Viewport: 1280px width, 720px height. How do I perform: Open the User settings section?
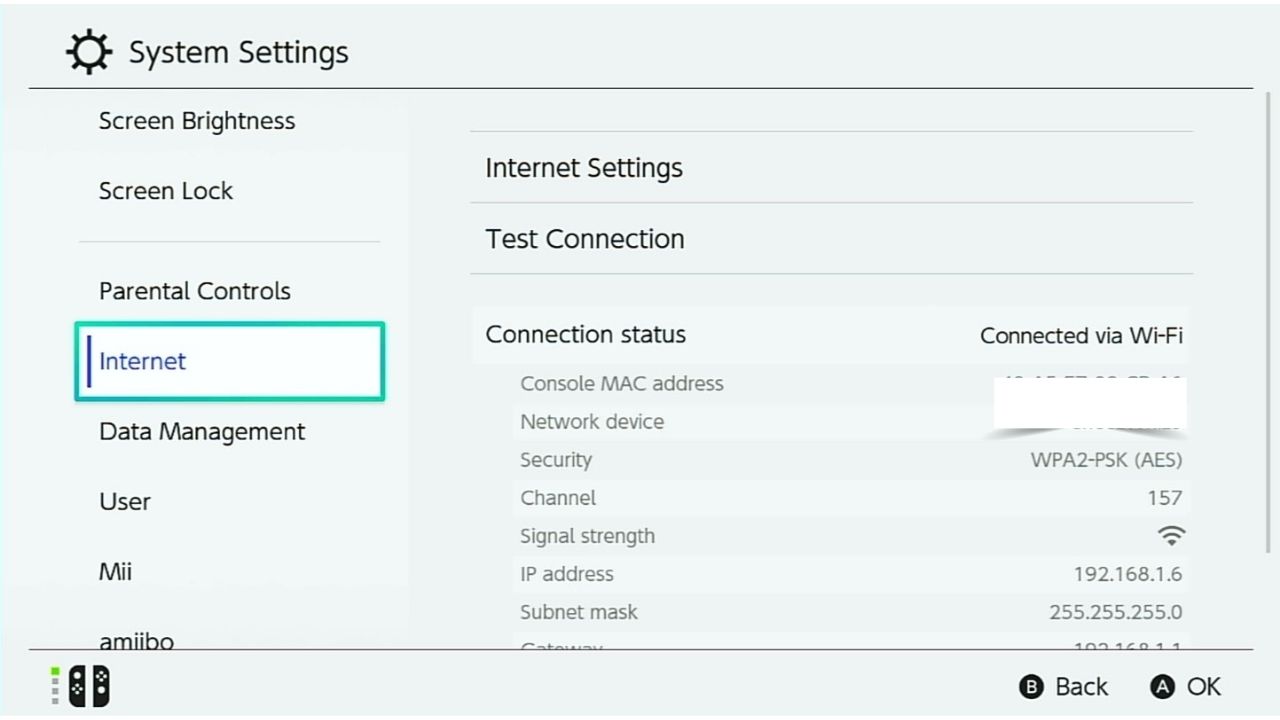point(125,501)
